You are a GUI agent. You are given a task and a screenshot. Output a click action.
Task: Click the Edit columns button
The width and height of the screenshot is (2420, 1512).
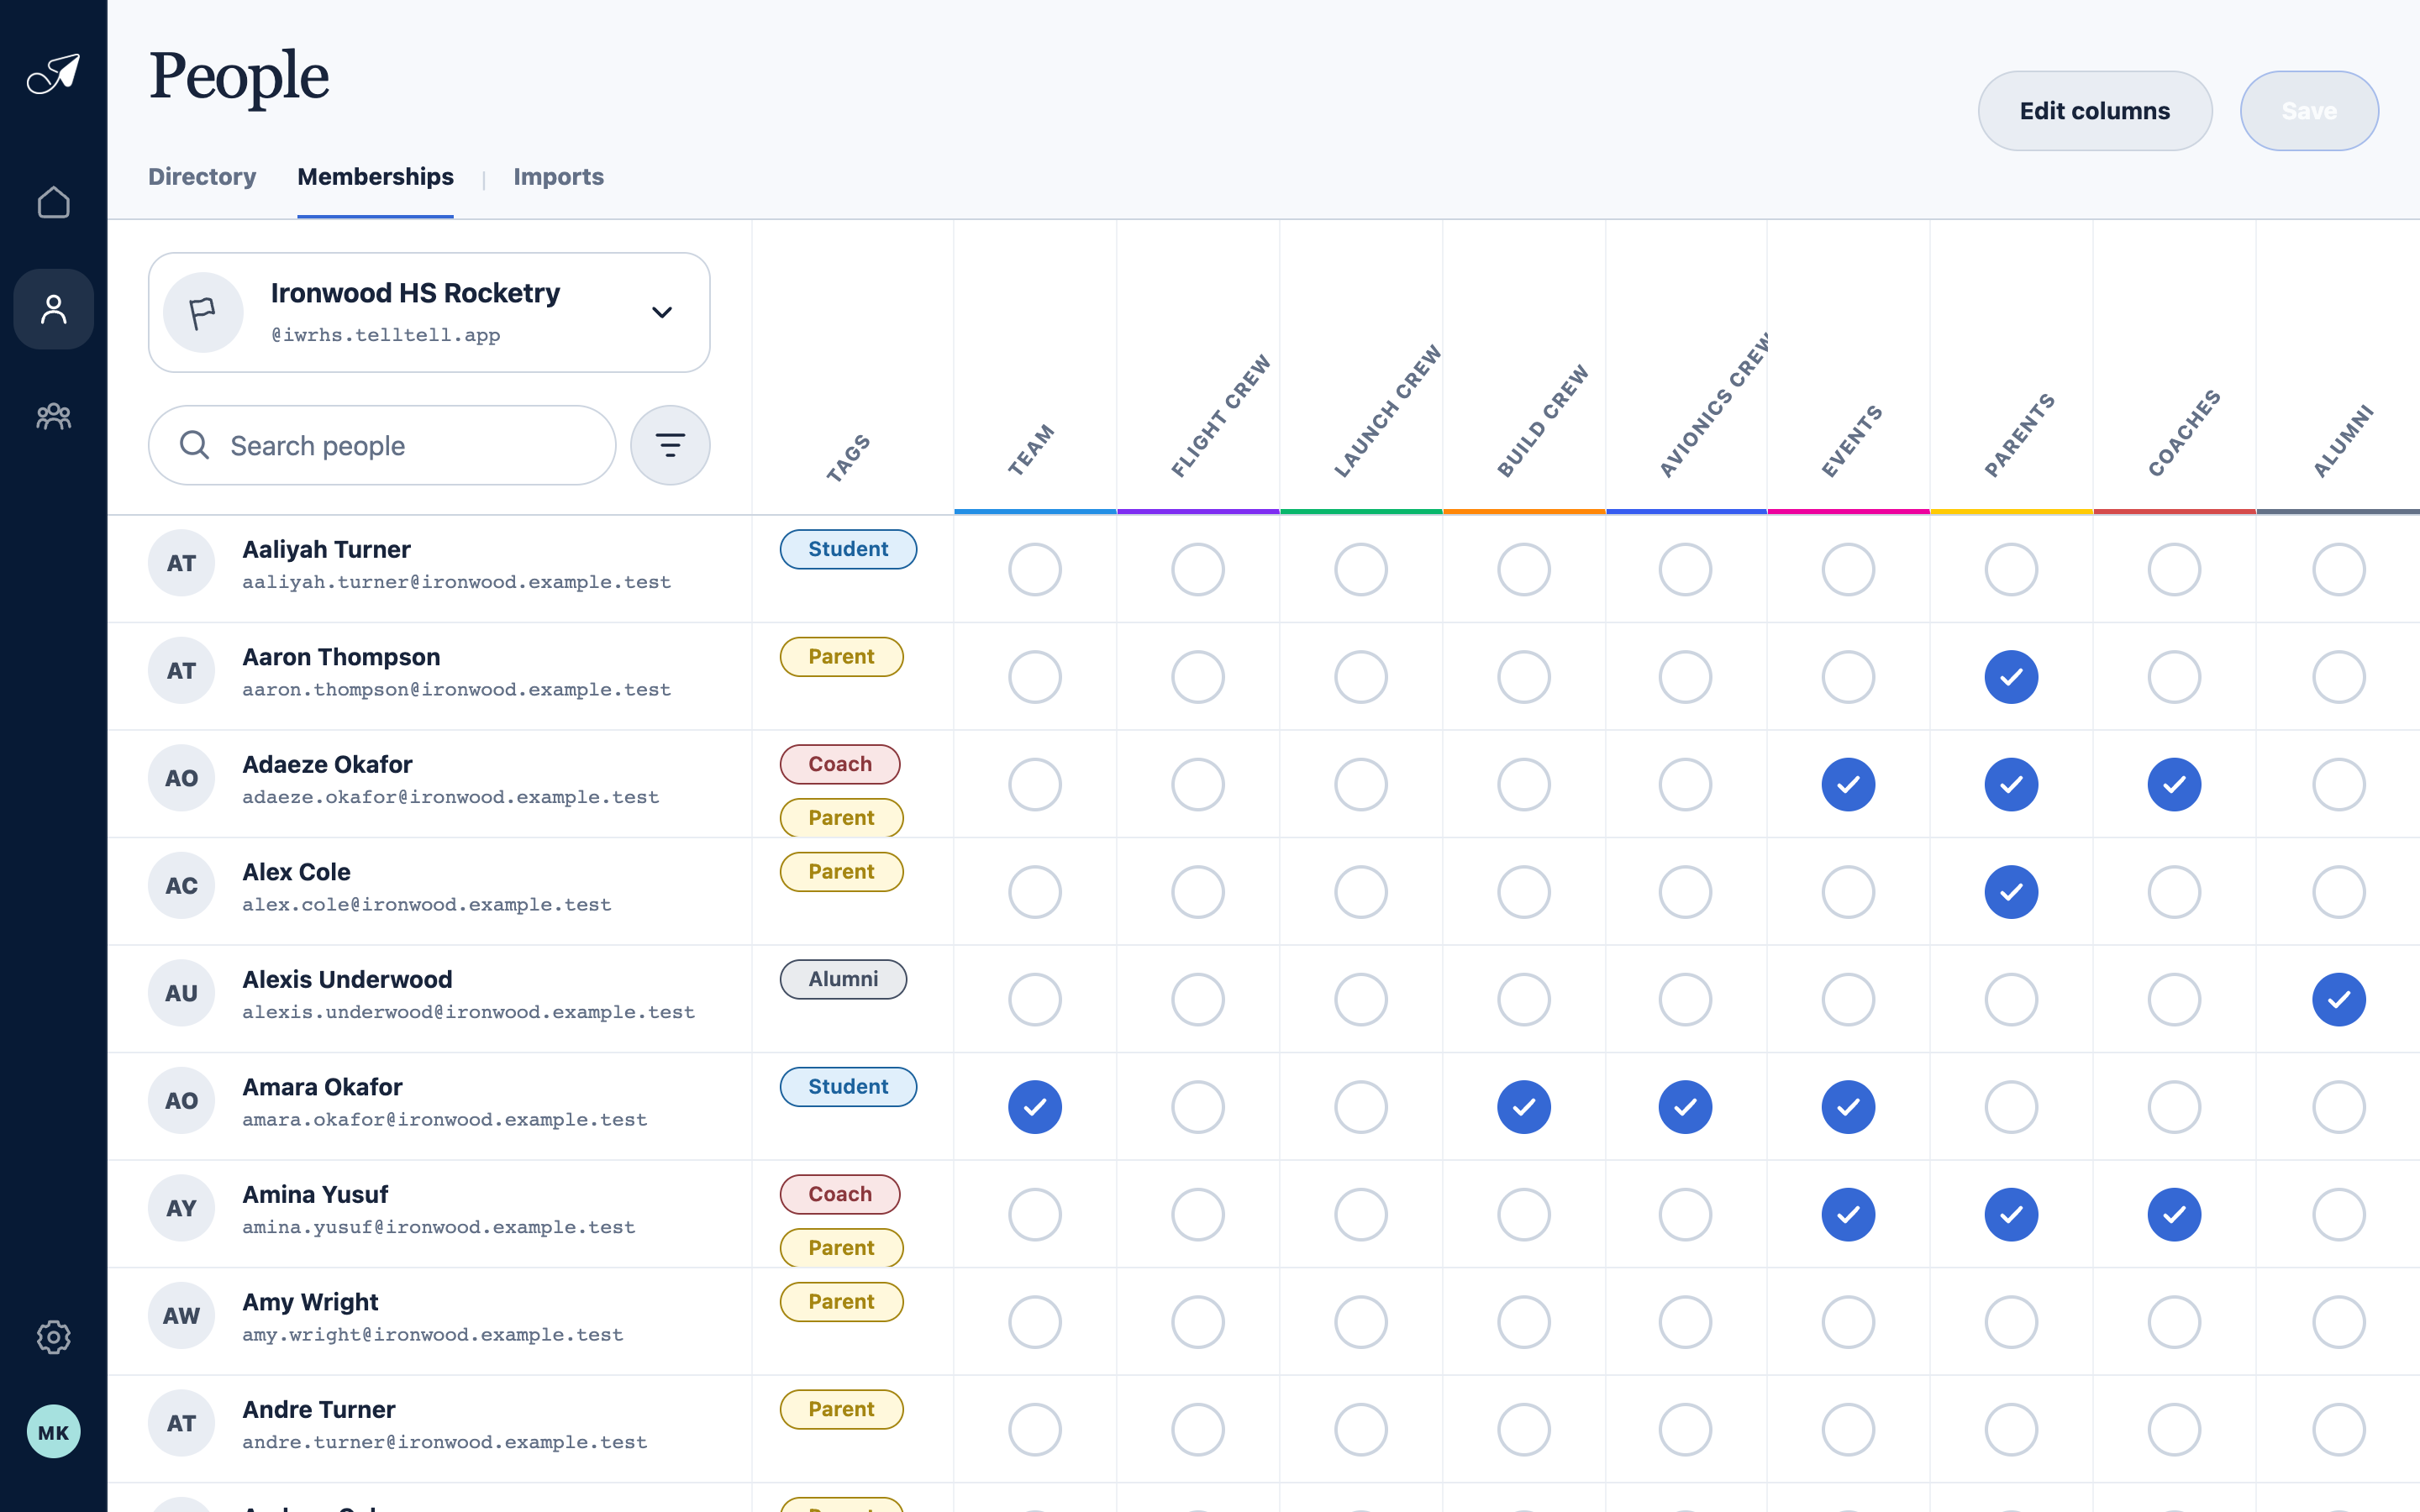2094,111
